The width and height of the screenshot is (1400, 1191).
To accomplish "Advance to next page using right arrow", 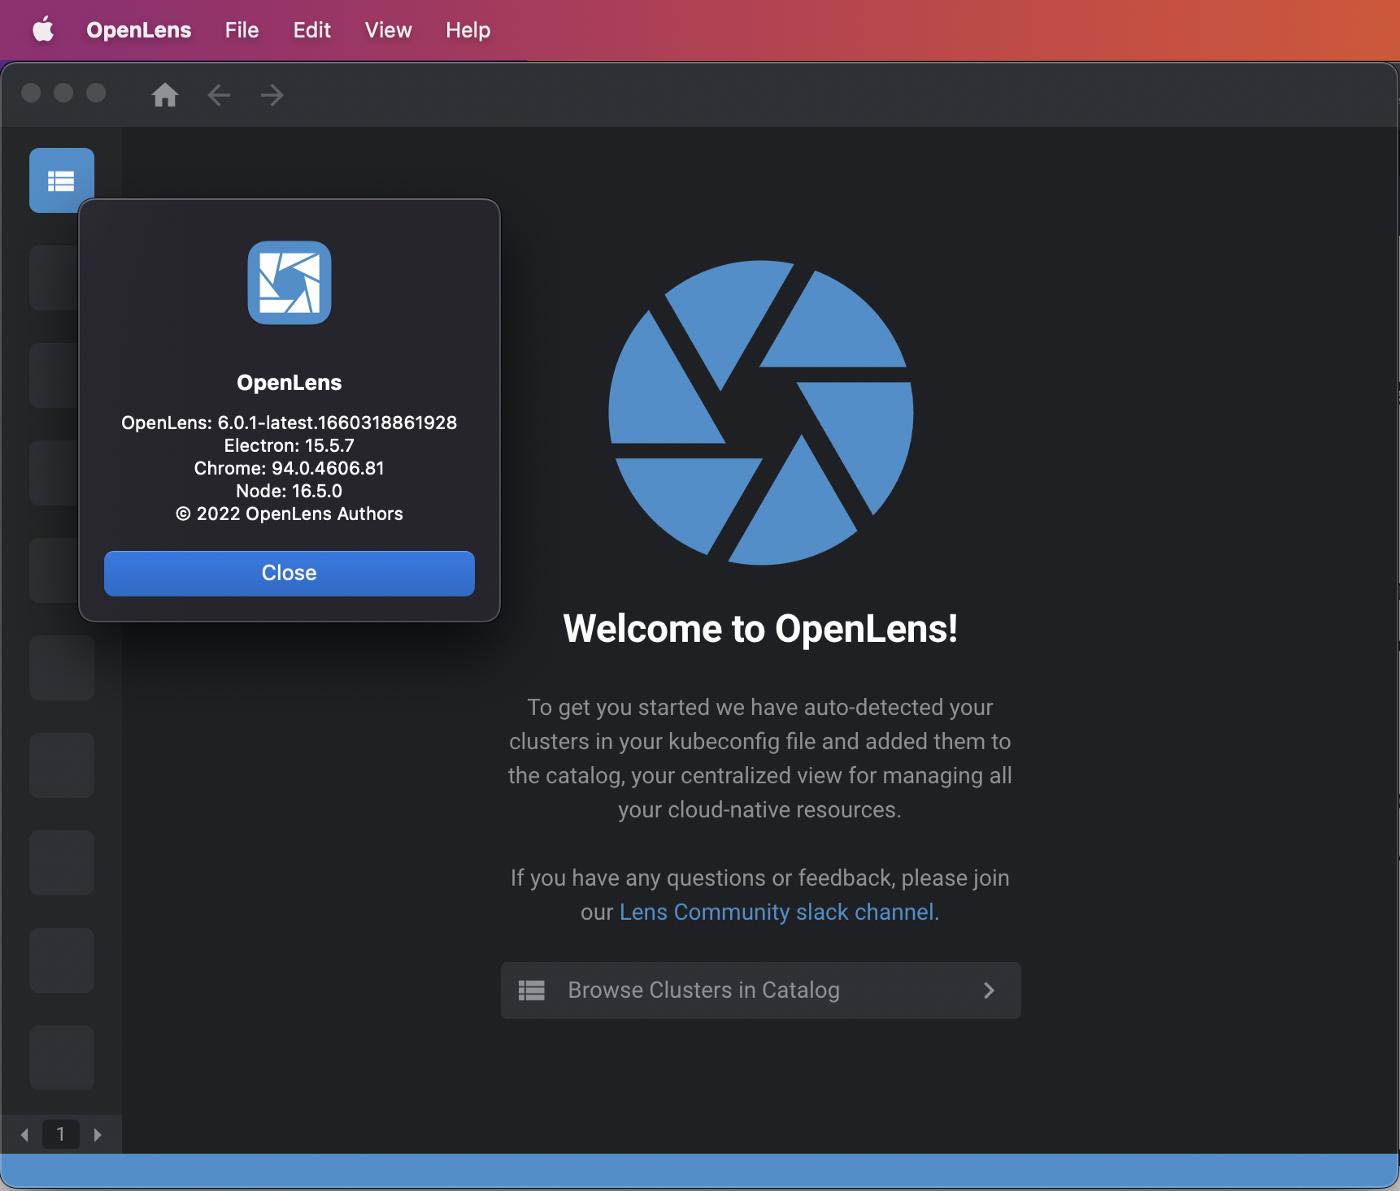I will (98, 1134).
